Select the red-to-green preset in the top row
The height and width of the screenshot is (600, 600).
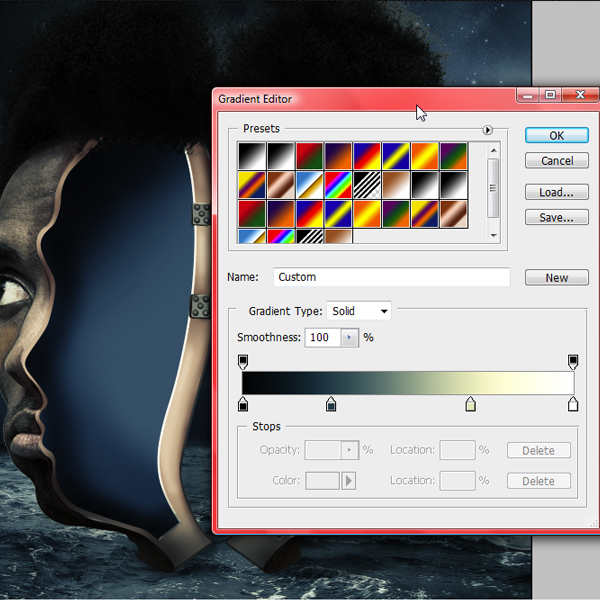tap(309, 156)
